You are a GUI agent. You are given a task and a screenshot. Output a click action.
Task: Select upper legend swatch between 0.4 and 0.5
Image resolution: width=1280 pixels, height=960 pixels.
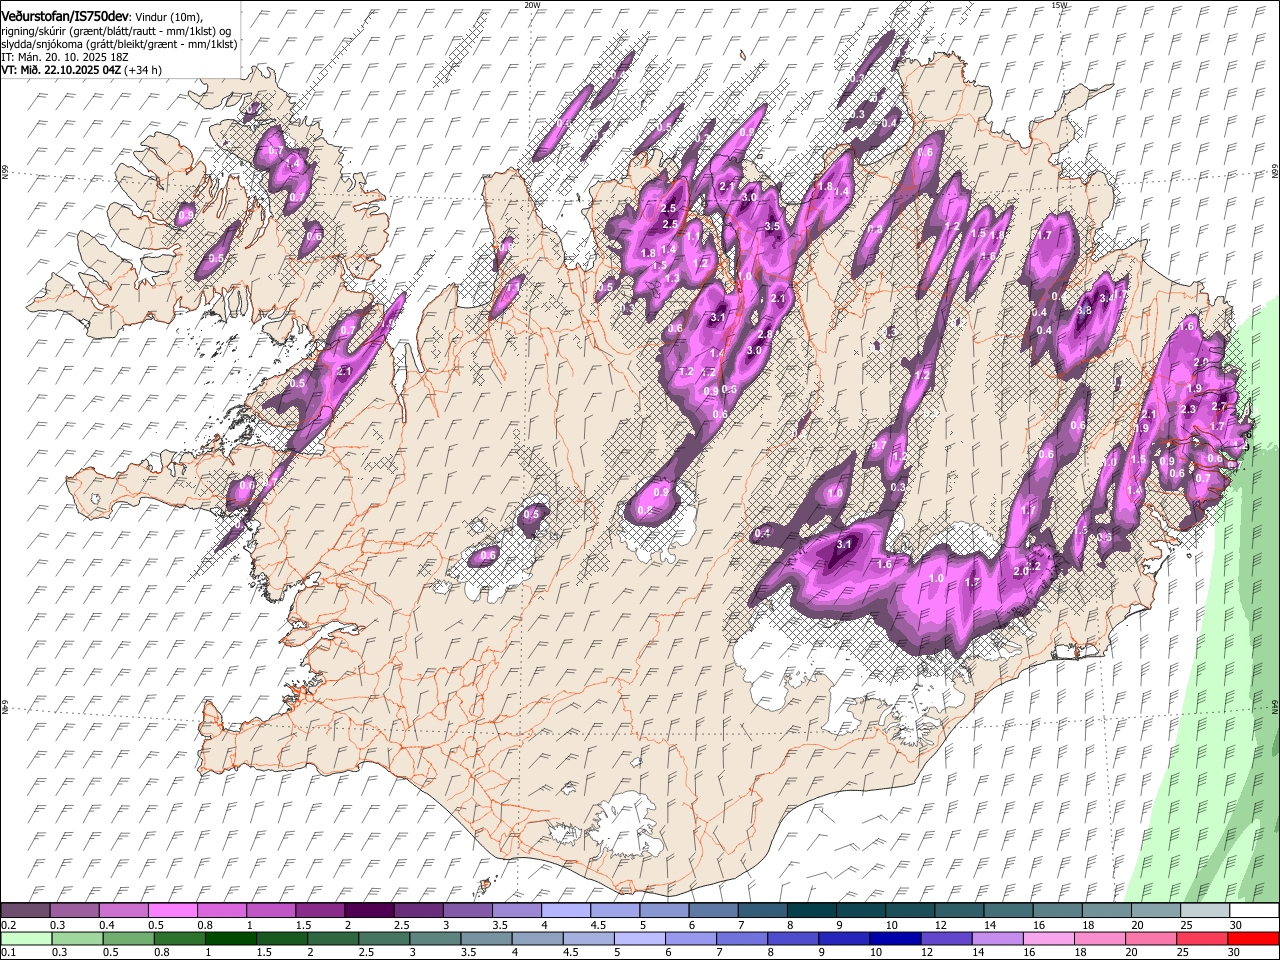[123, 911]
